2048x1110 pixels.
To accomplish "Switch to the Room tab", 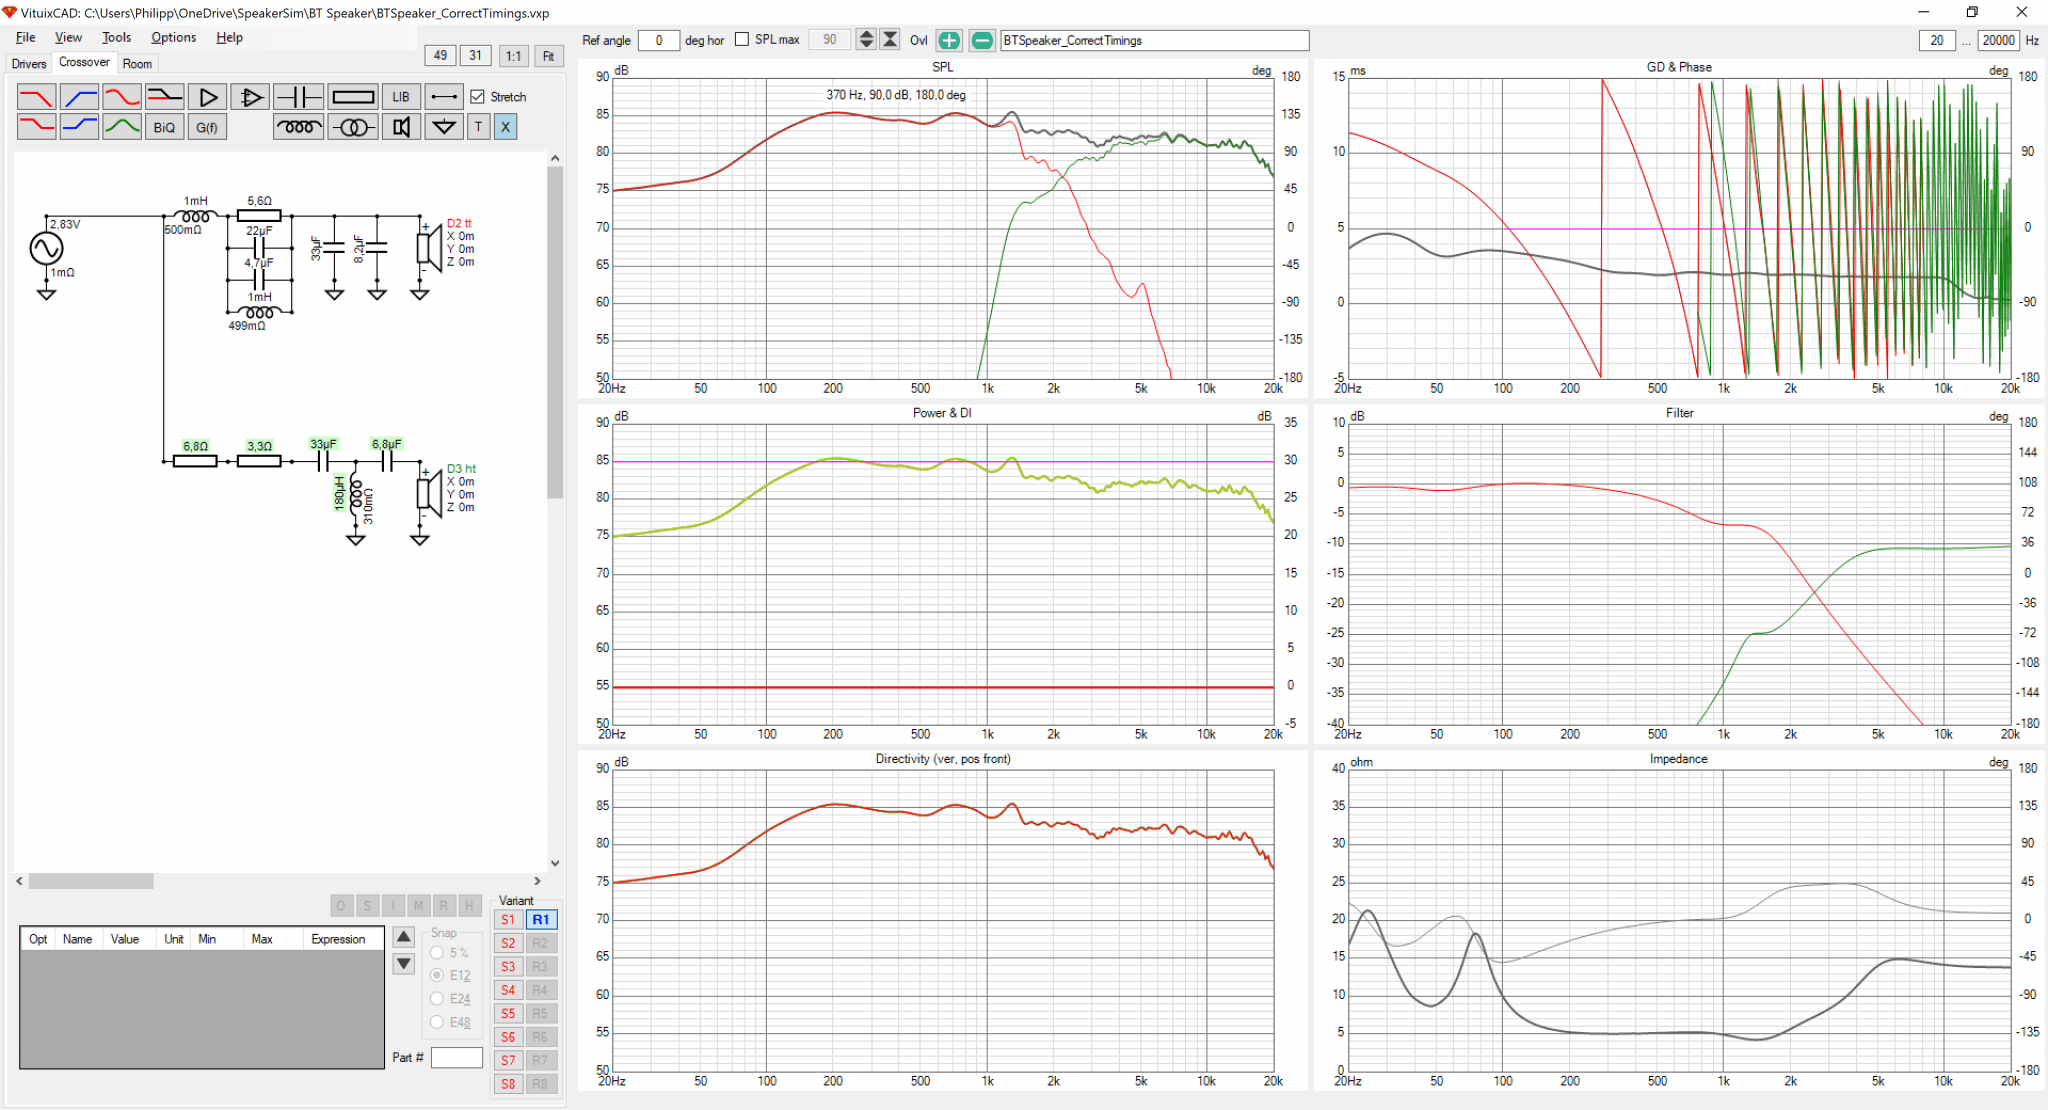I will point(137,63).
